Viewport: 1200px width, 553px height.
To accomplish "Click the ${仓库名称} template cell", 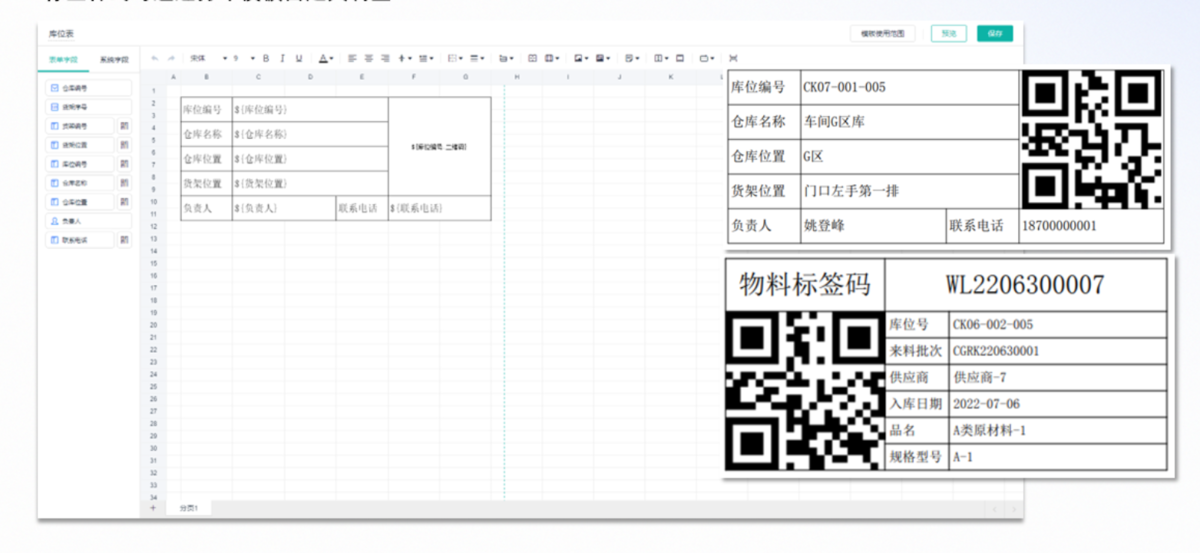I will [310, 134].
